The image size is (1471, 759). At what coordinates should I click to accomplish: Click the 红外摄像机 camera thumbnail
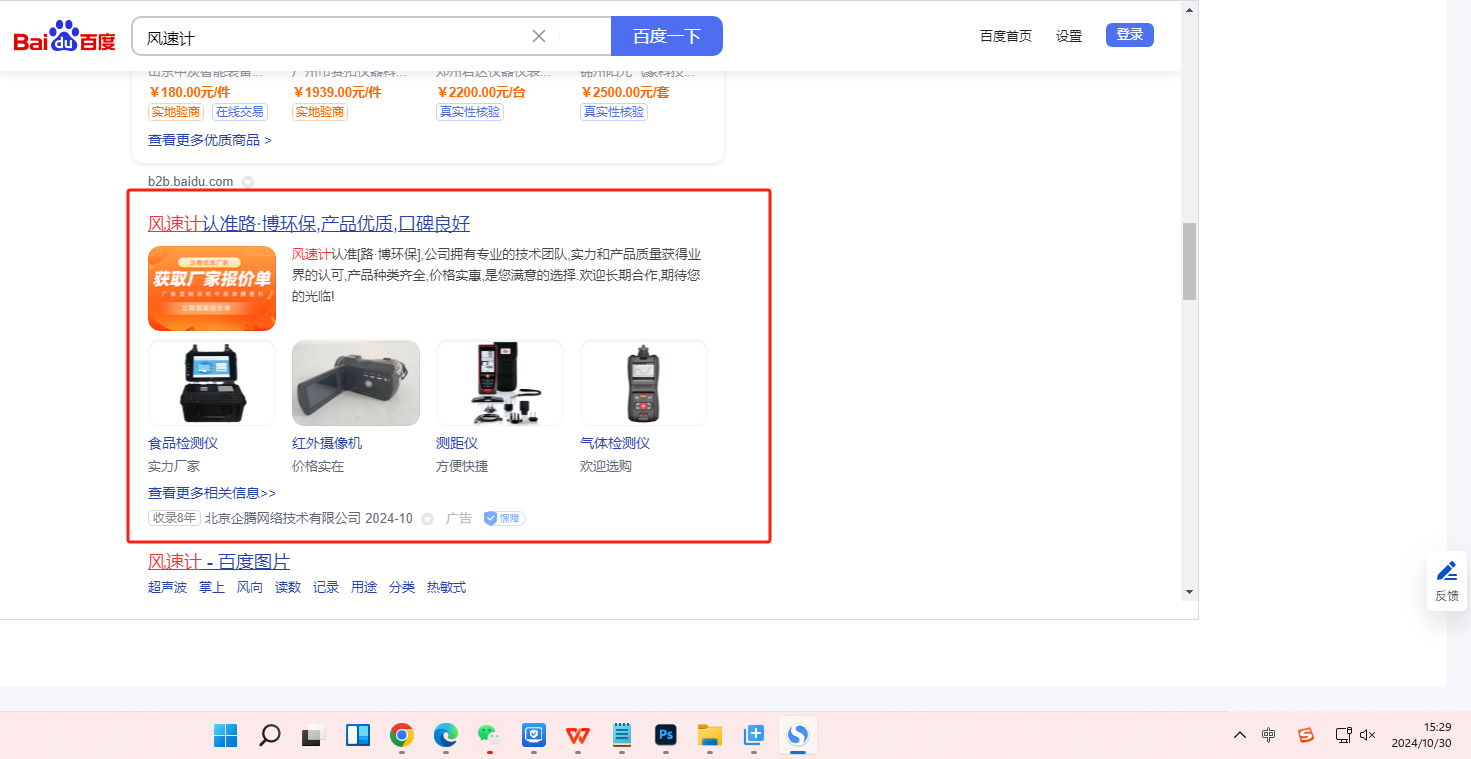click(x=356, y=383)
